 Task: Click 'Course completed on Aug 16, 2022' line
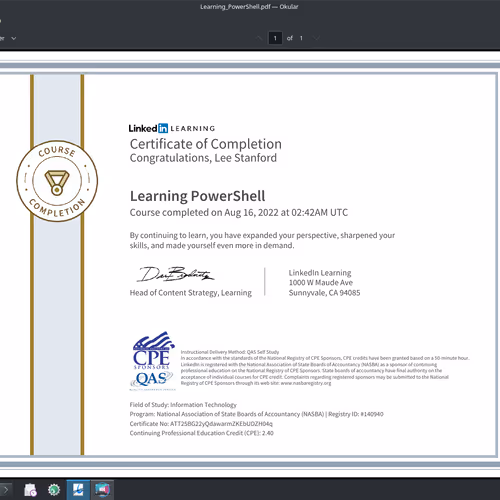[239, 213]
